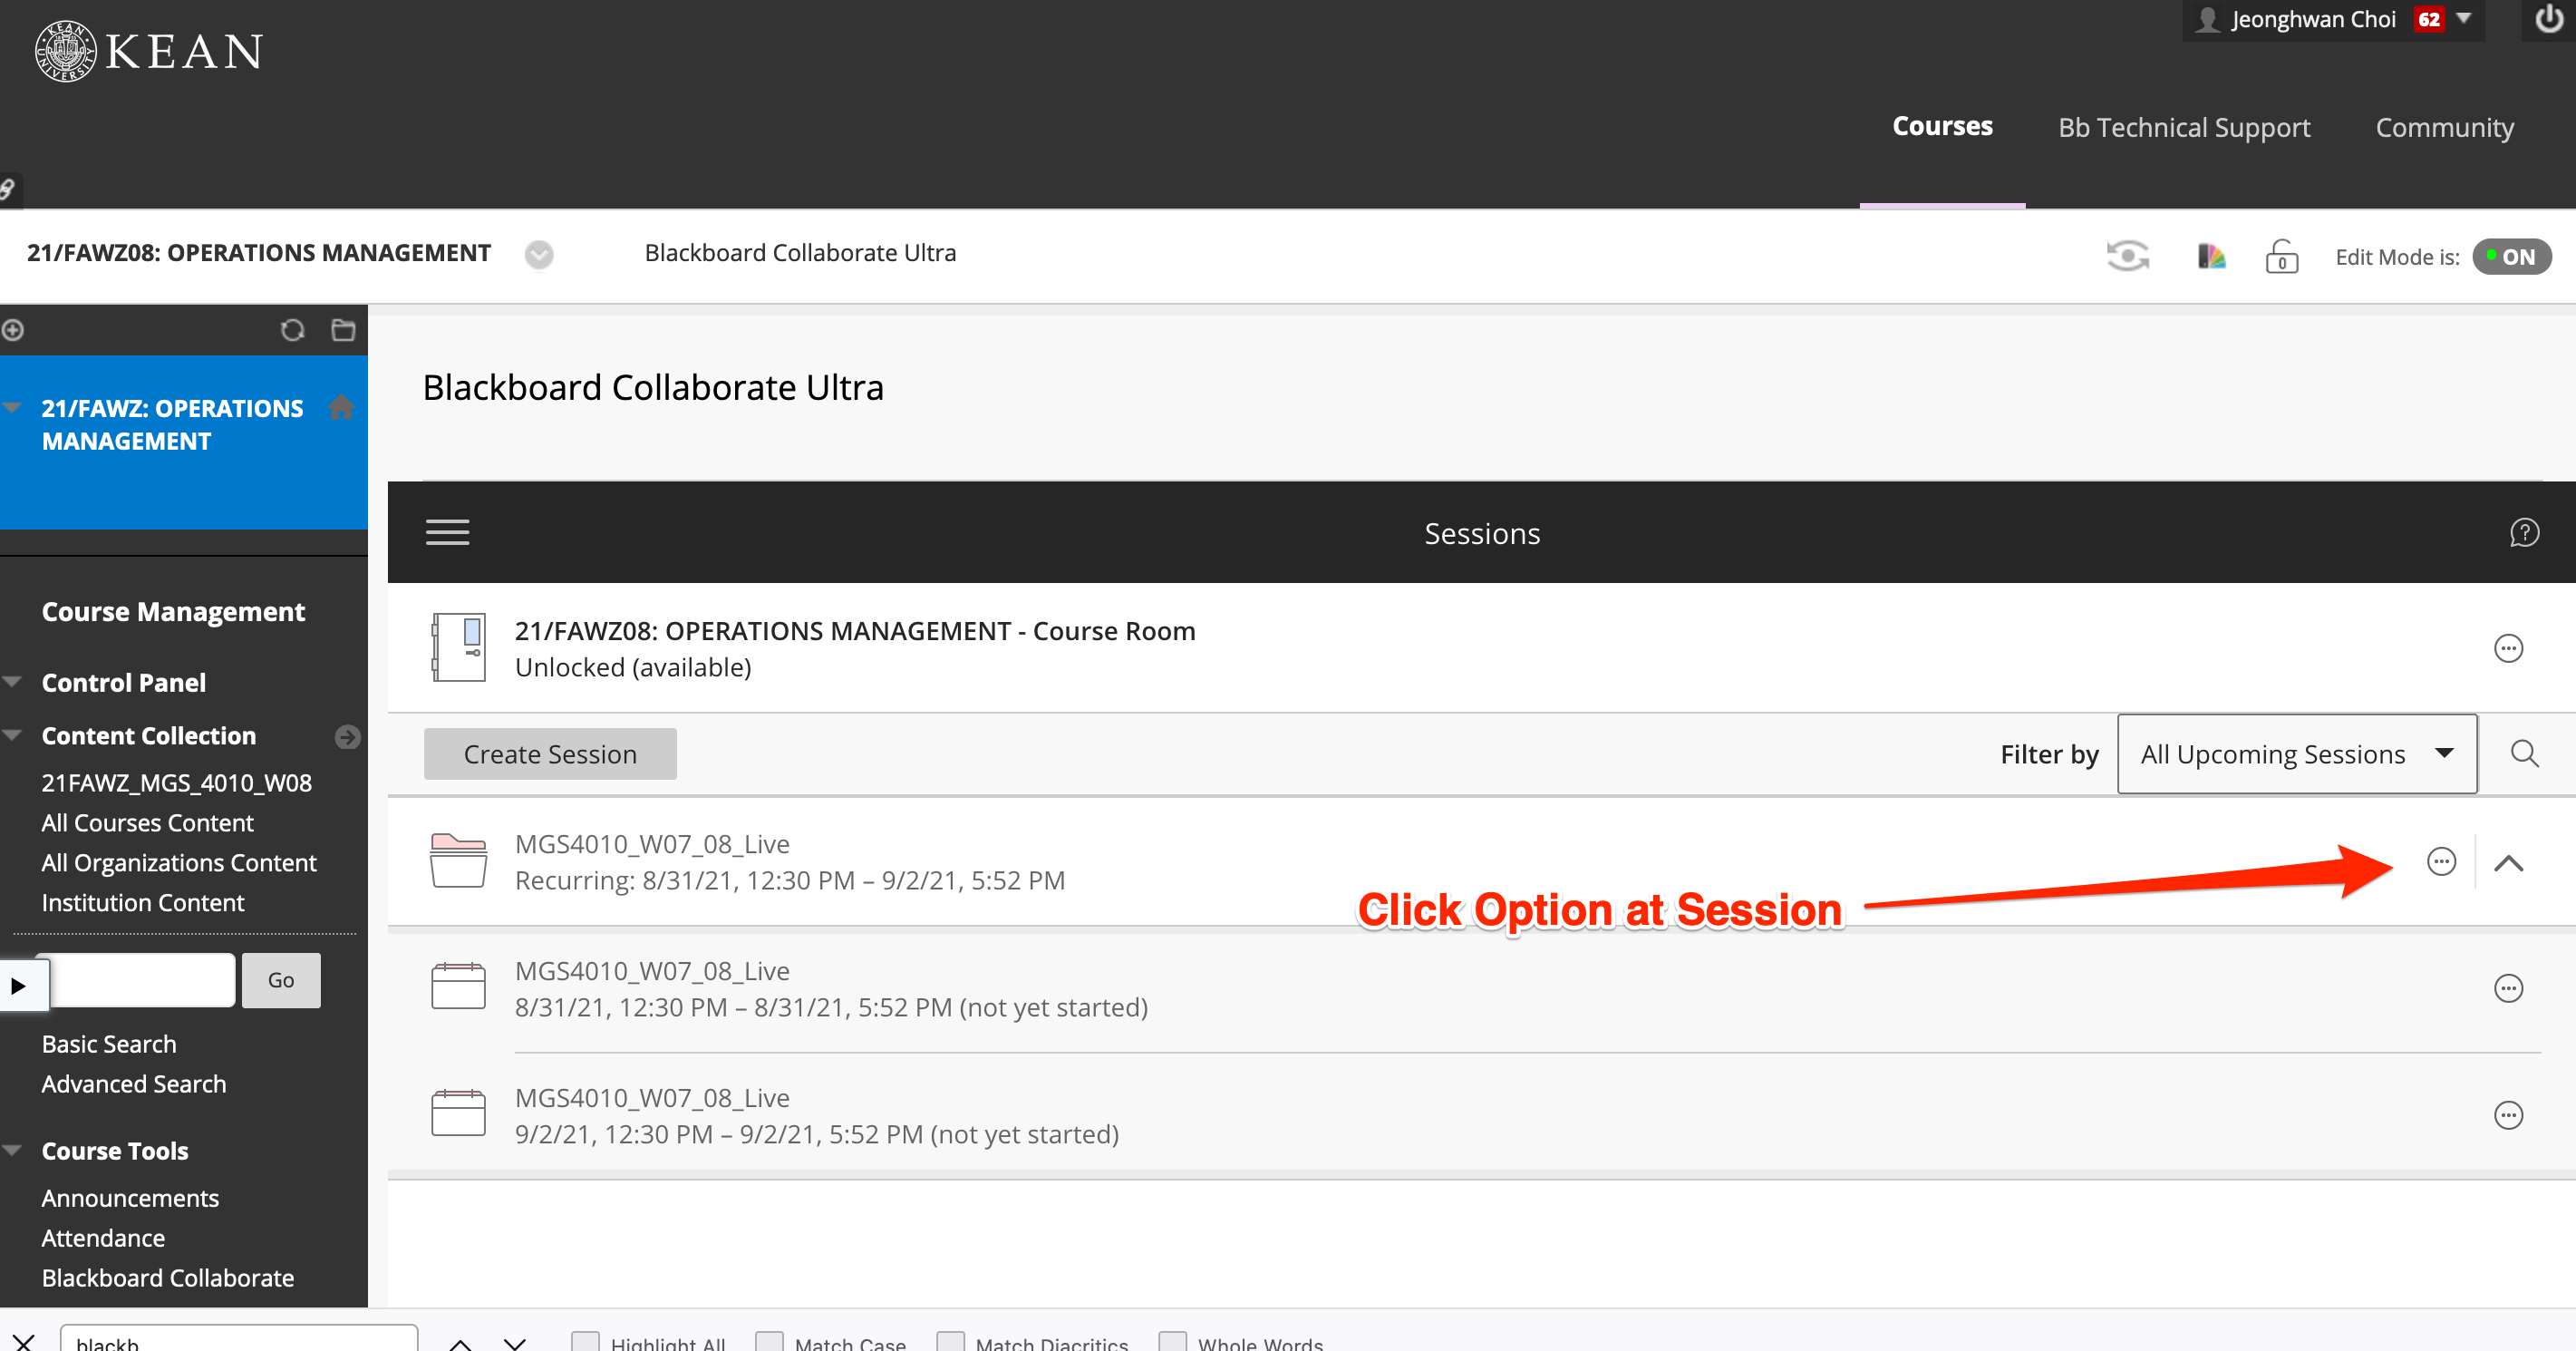Image resolution: width=2576 pixels, height=1351 pixels.
Task: Open course menu folder view icon
Action: pos(343,330)
